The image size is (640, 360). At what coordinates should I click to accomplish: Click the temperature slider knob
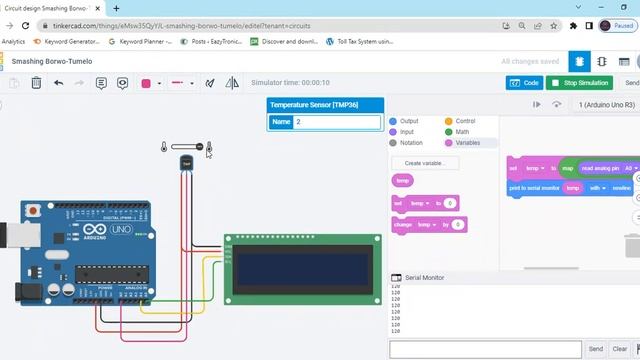click(200, 147)
